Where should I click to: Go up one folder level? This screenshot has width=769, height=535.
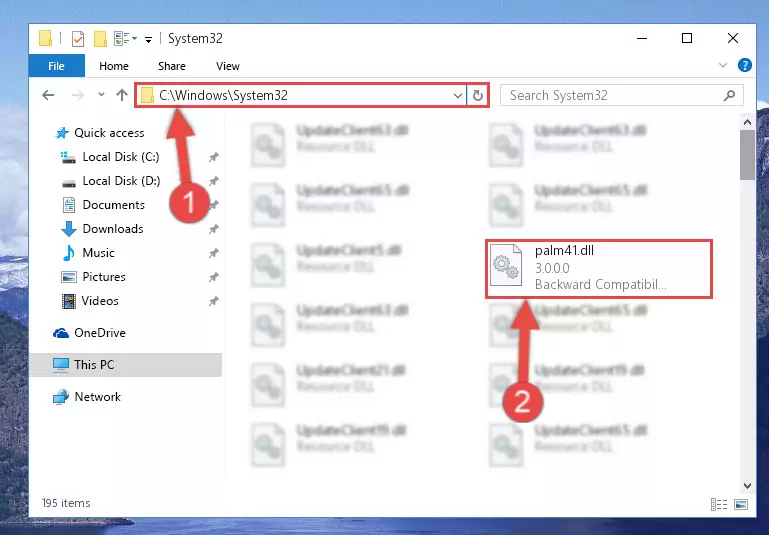coord(122,95)
